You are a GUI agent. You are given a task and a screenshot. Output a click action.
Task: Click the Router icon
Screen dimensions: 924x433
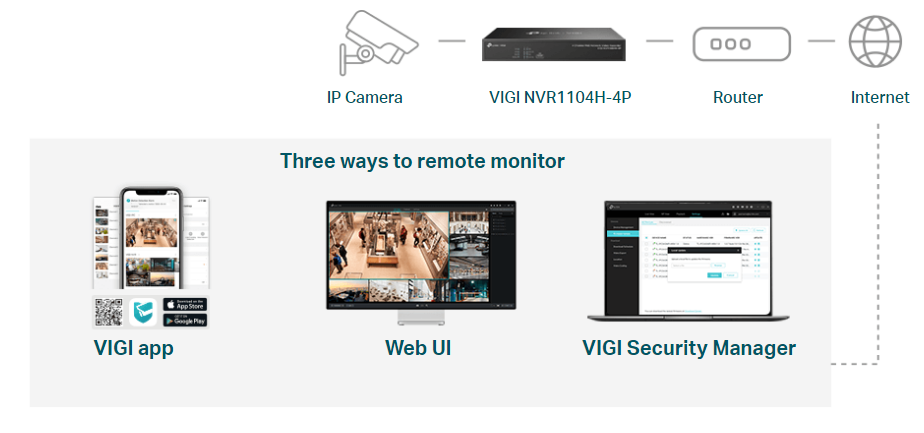741,44
